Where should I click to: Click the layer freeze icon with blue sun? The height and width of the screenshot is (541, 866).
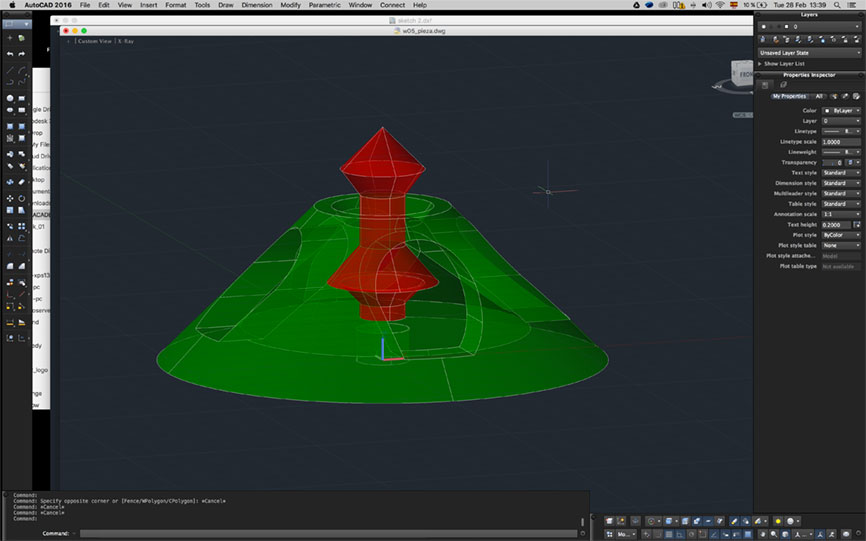(x=822, y=39)
